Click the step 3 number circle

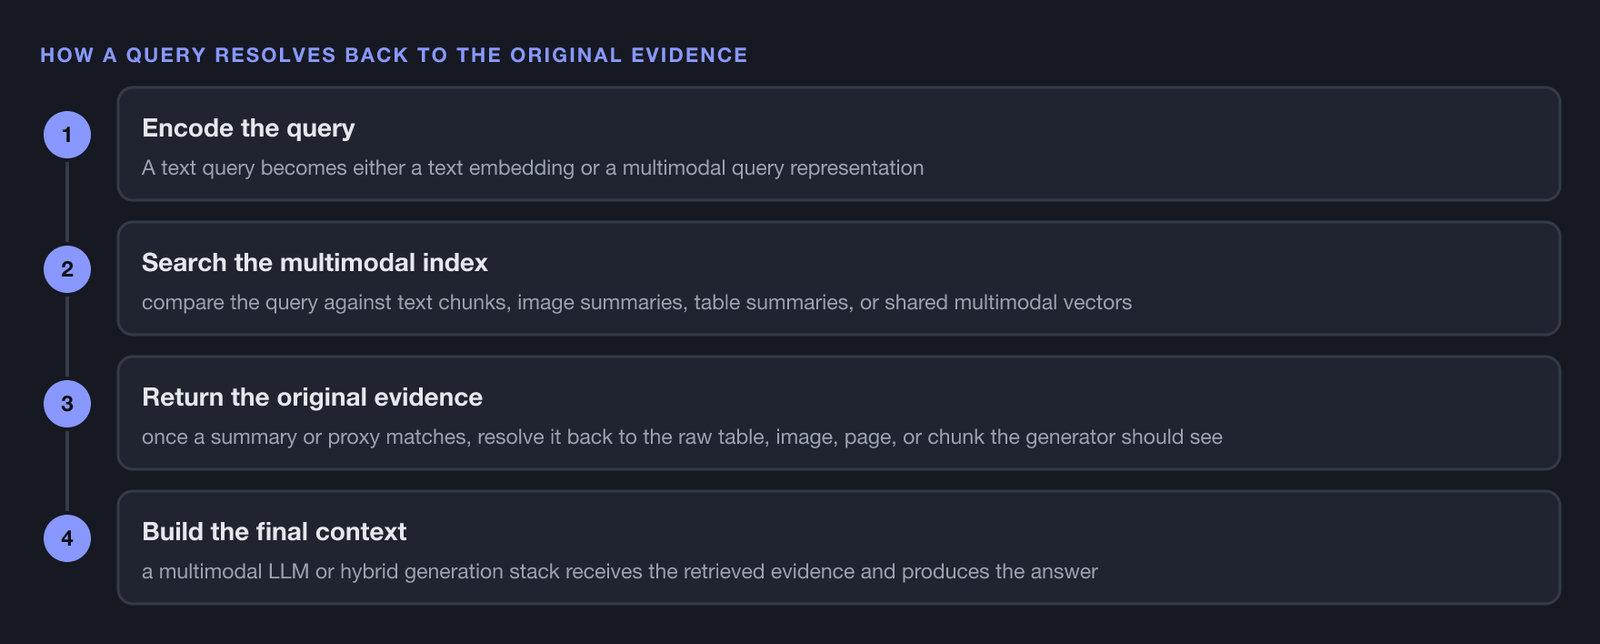tap(67, 404)
